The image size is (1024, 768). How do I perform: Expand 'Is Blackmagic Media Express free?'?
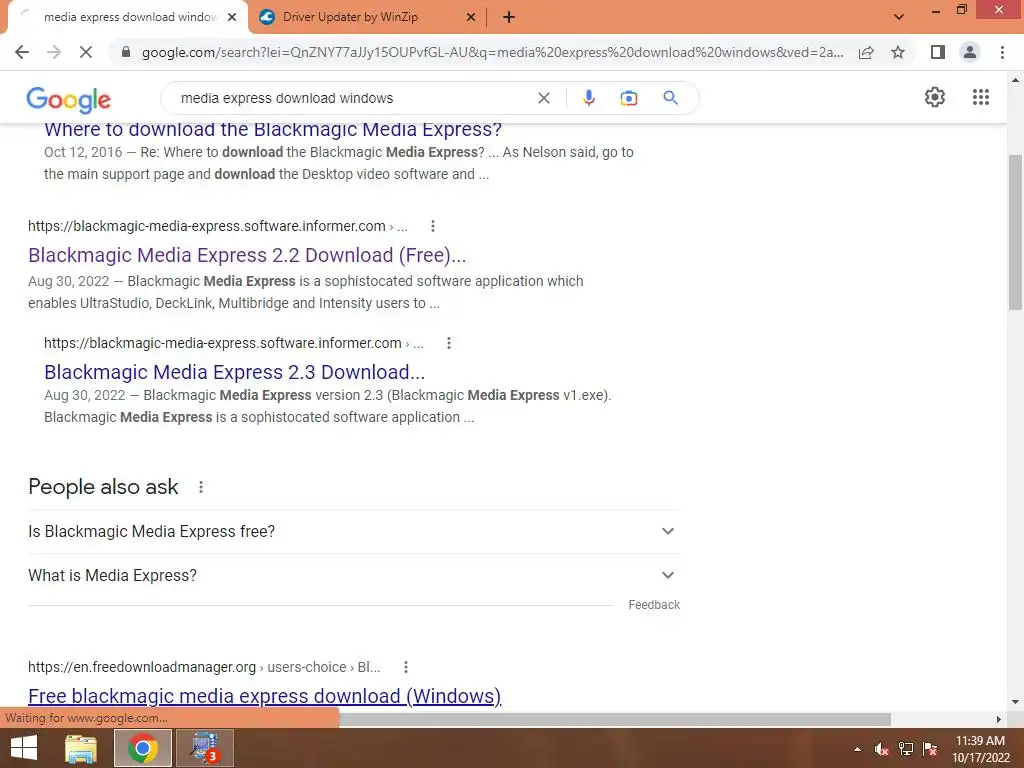pyautogui.click(x=354, y=532)
